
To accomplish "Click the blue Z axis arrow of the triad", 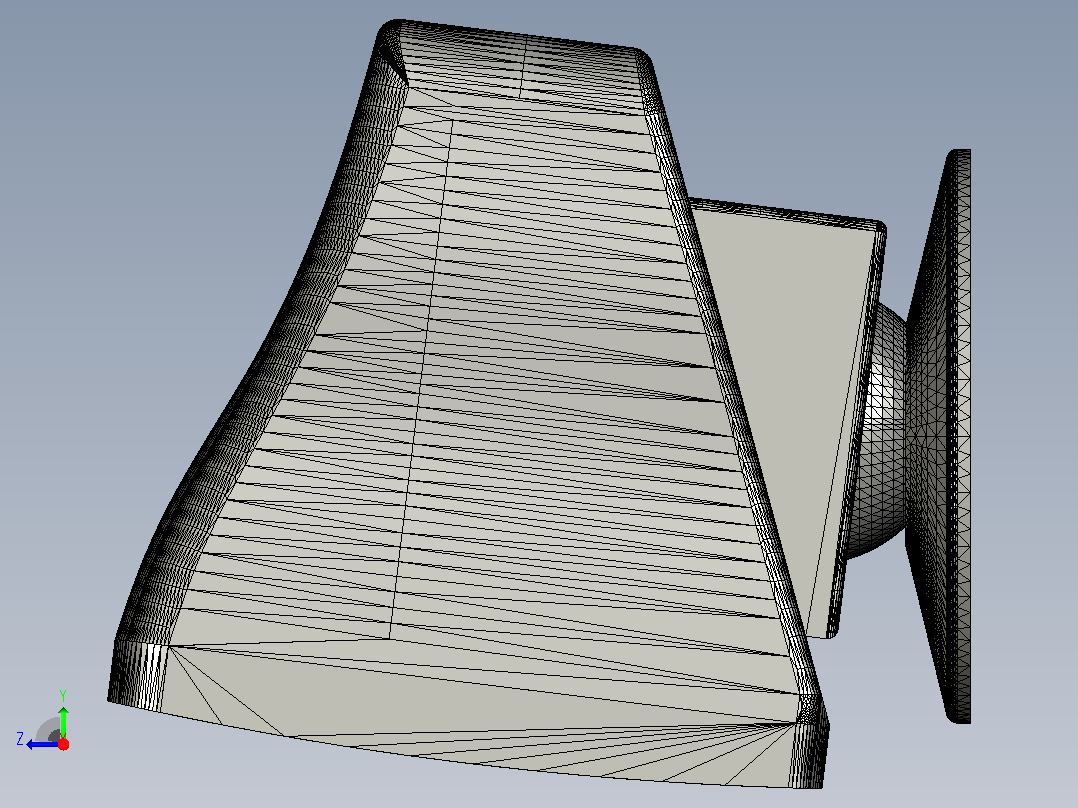I will (x=42, y=744).
